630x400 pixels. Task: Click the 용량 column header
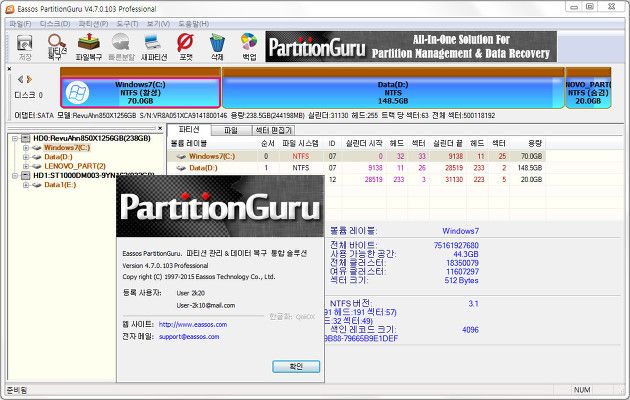click(x=535, y=144)
